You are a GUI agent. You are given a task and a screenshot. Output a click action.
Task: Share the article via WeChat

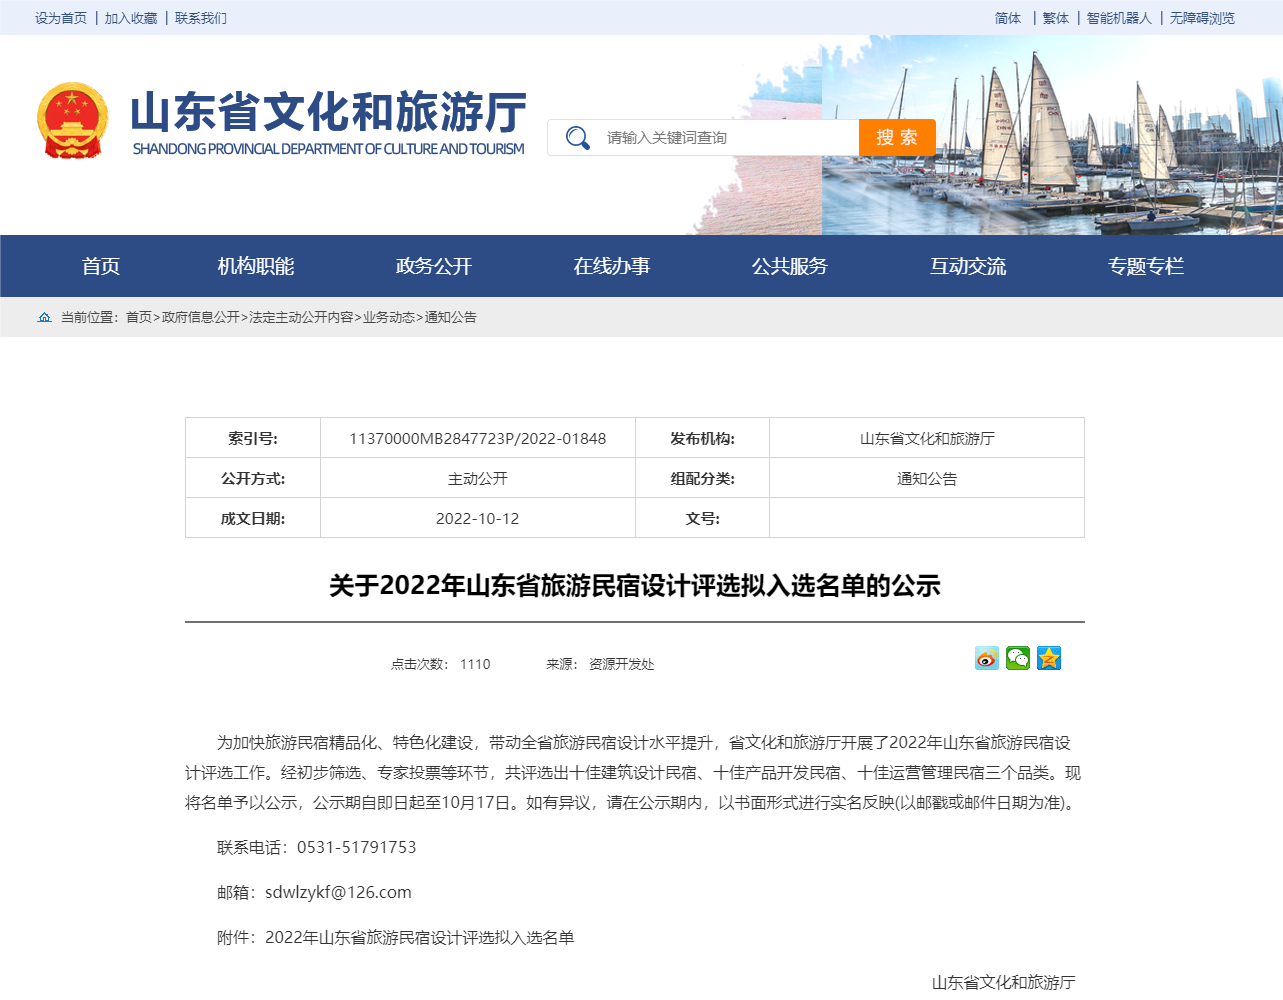(x=1017, y=658)
